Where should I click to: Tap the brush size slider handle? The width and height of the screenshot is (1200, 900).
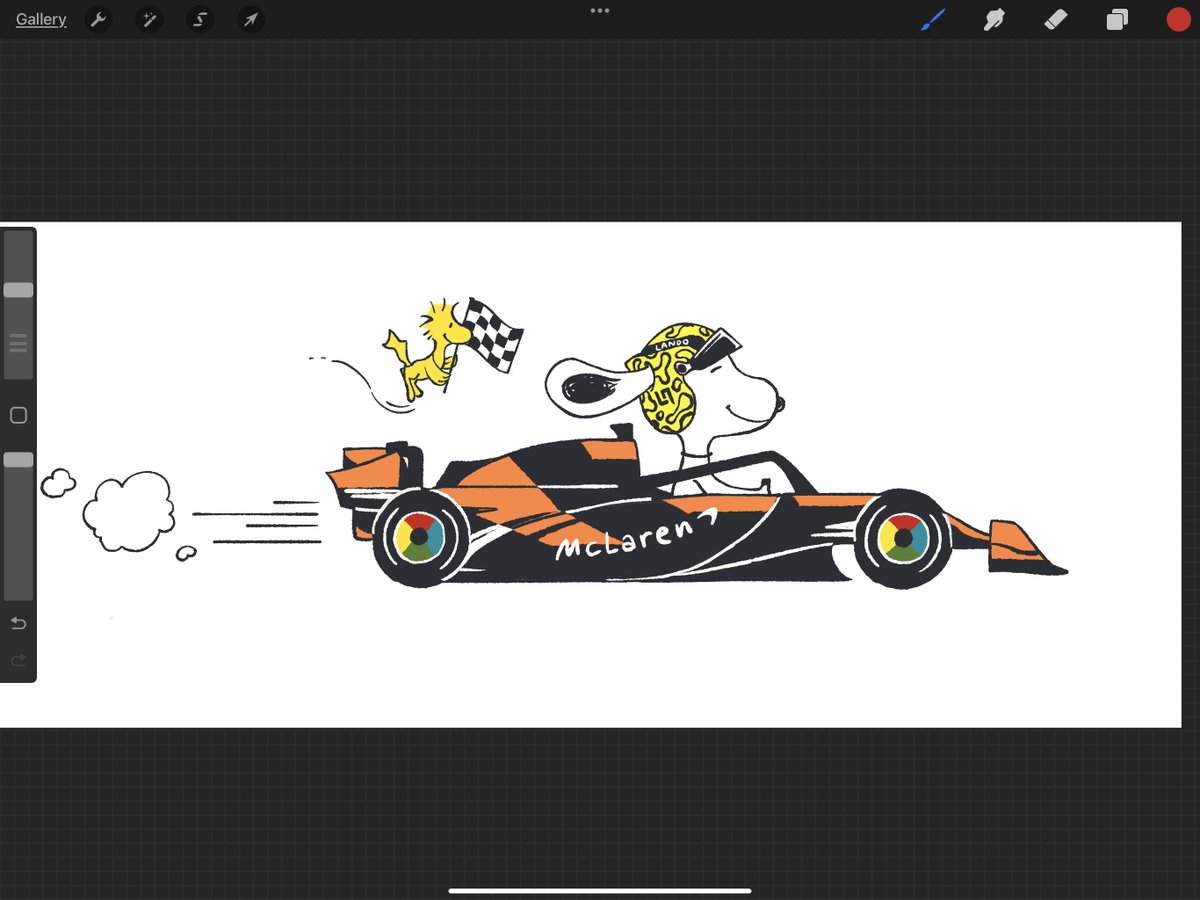[x=18, y=290]
